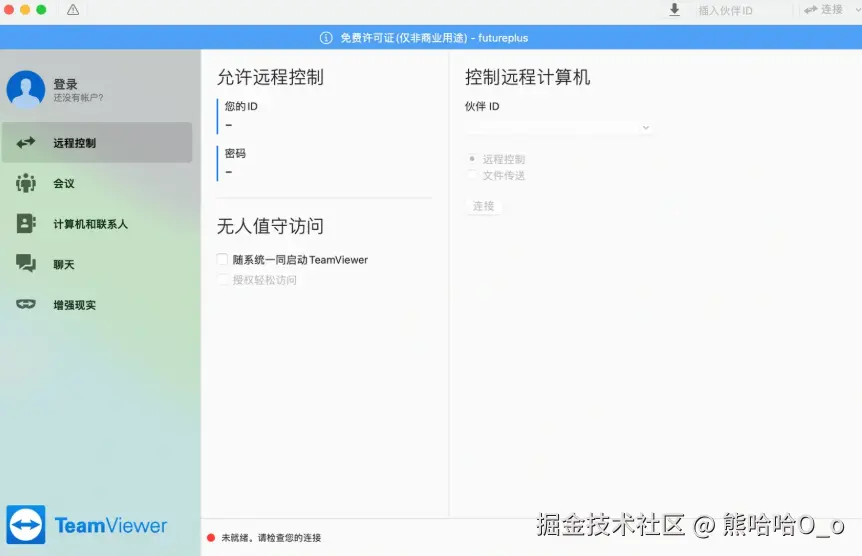The height and width of the screenshot is (556, 862).
Task: Click the 计算机和联系人 address book icon
Action: click(x=26, y=224)
